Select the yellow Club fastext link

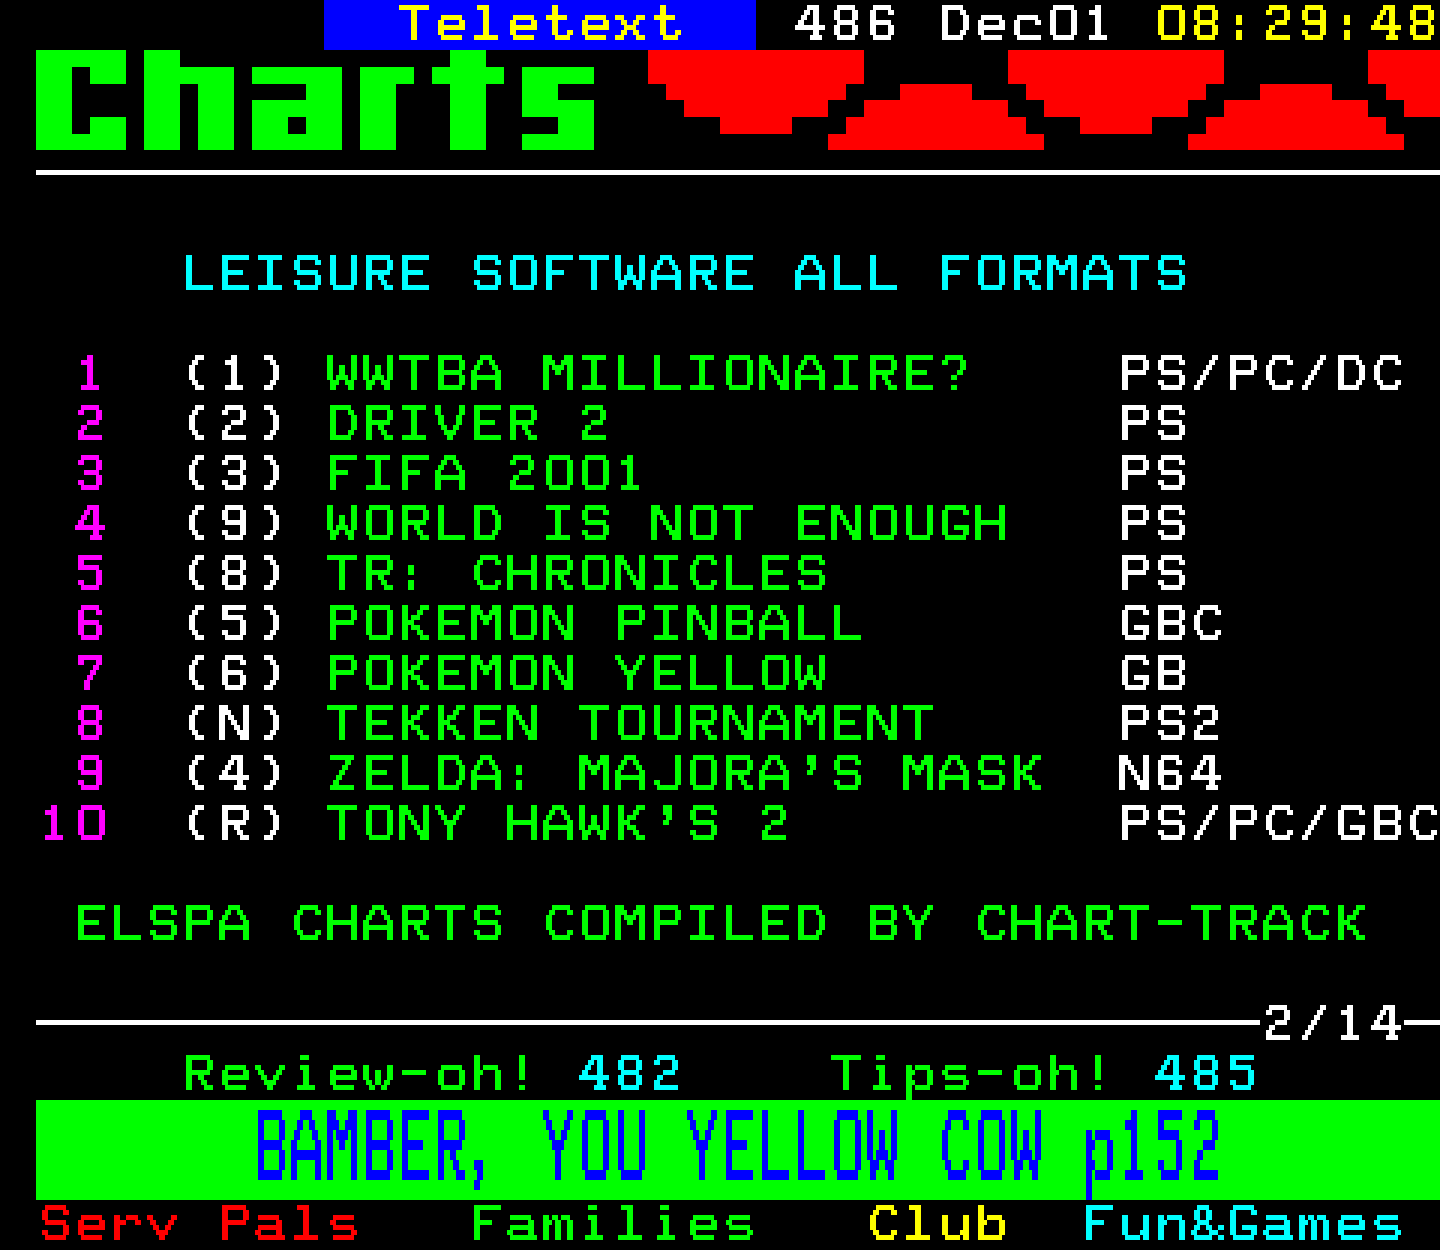coord(937,1224)
